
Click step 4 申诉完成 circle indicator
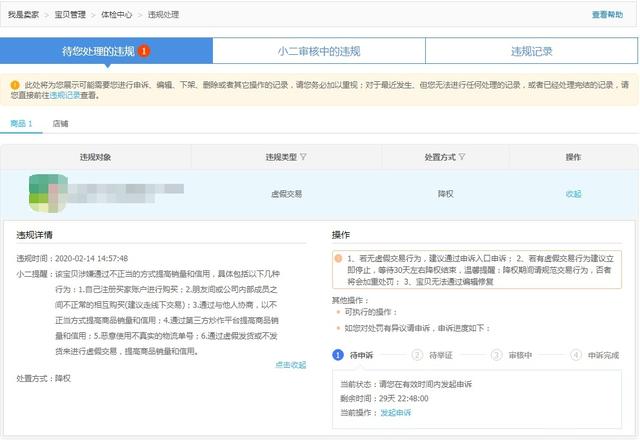coord(575,354)
